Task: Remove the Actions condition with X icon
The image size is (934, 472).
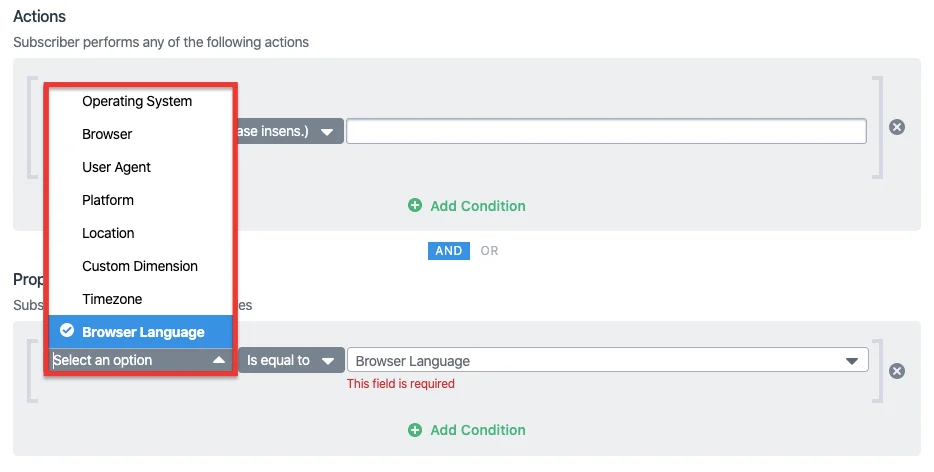Action: (897, 127)
